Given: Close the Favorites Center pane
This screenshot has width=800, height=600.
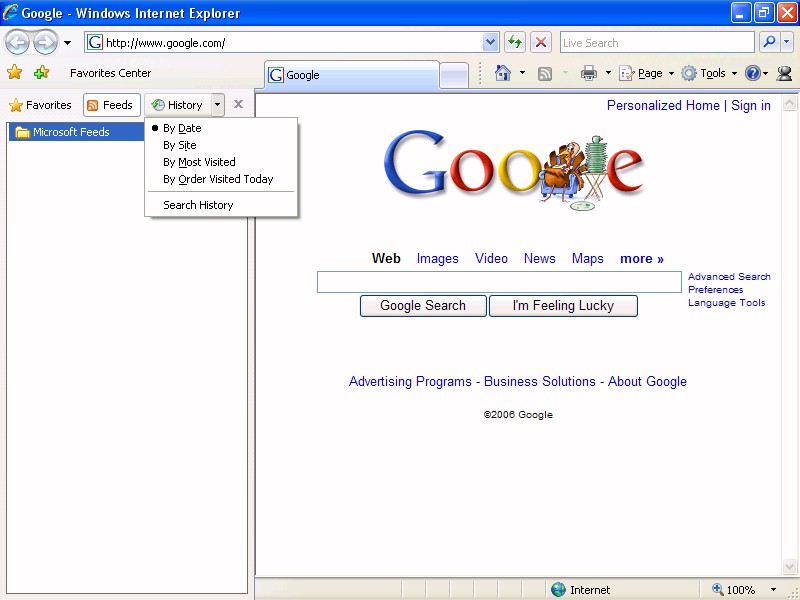Looking at the screenshot, I should point(238,105).
